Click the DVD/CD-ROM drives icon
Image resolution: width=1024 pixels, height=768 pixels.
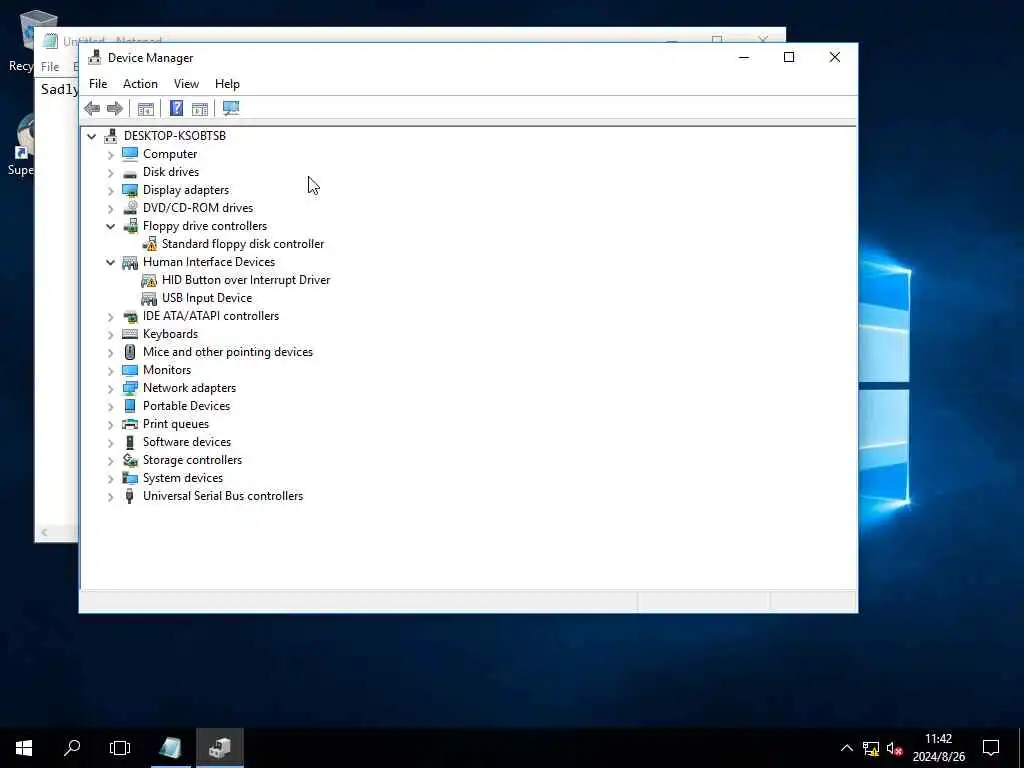point(130,208)
